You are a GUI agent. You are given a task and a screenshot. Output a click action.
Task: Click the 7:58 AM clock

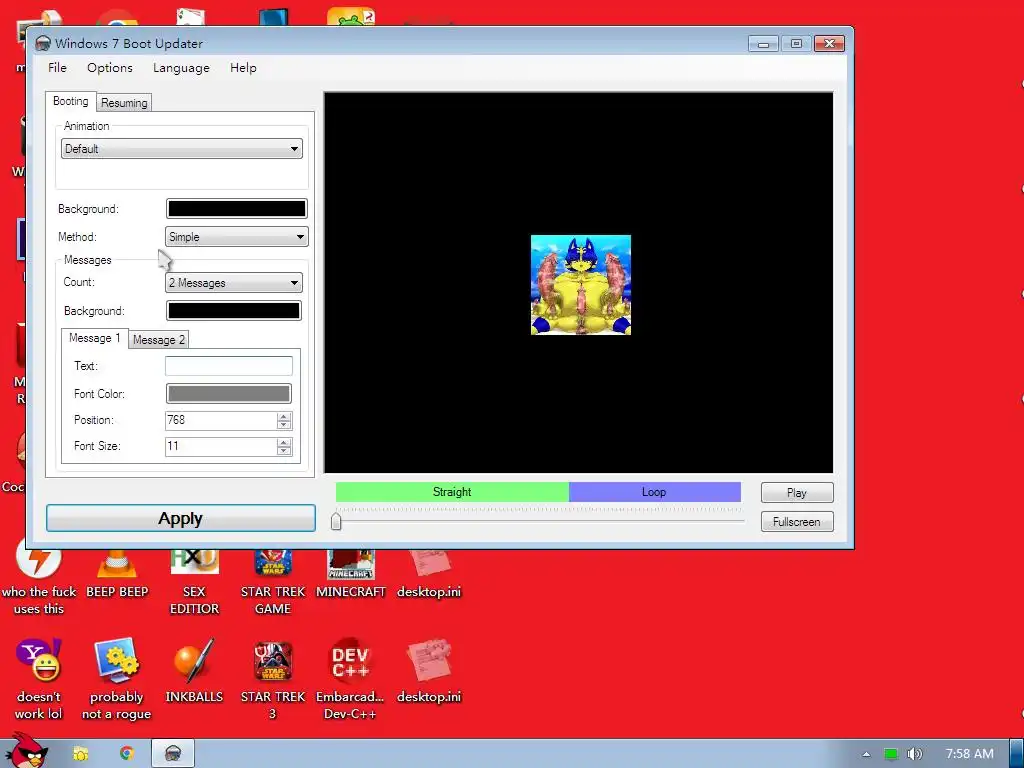tap(970, 754)
